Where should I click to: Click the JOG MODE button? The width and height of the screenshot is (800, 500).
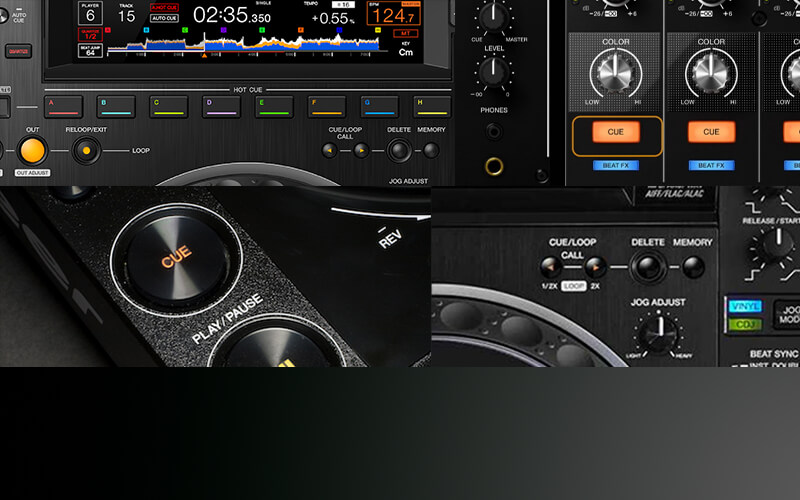[x=787, y=315]
